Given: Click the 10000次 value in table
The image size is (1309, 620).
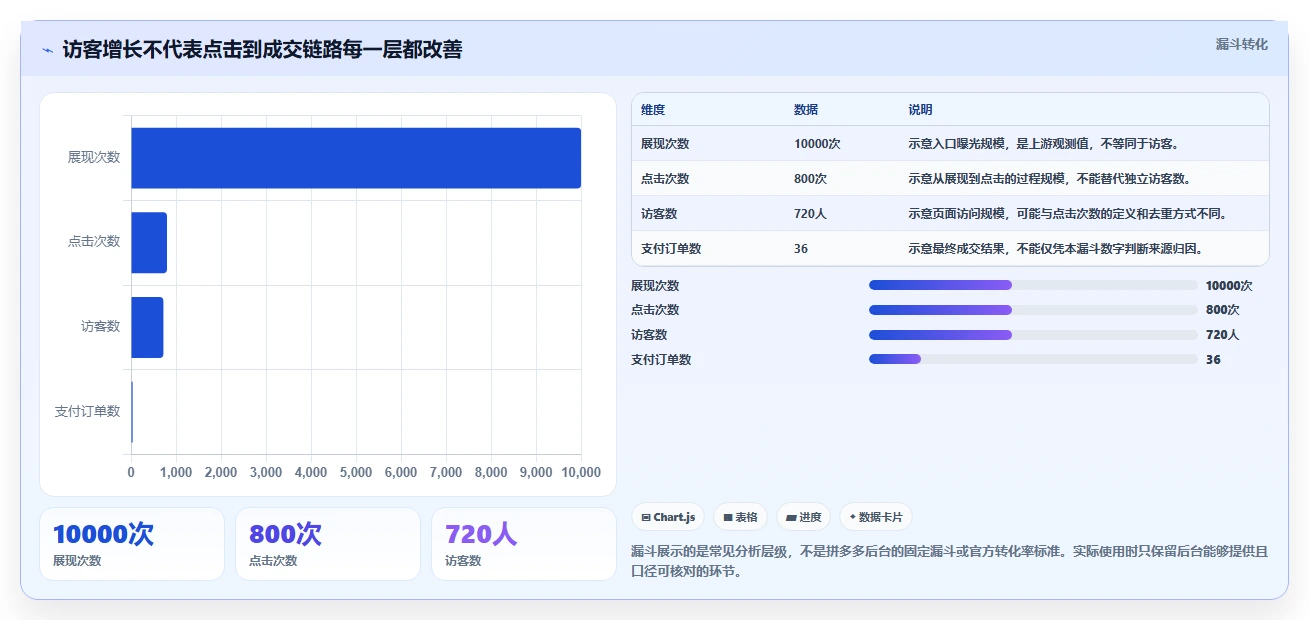Looking at the screenshot, I should tap(817, 144).
